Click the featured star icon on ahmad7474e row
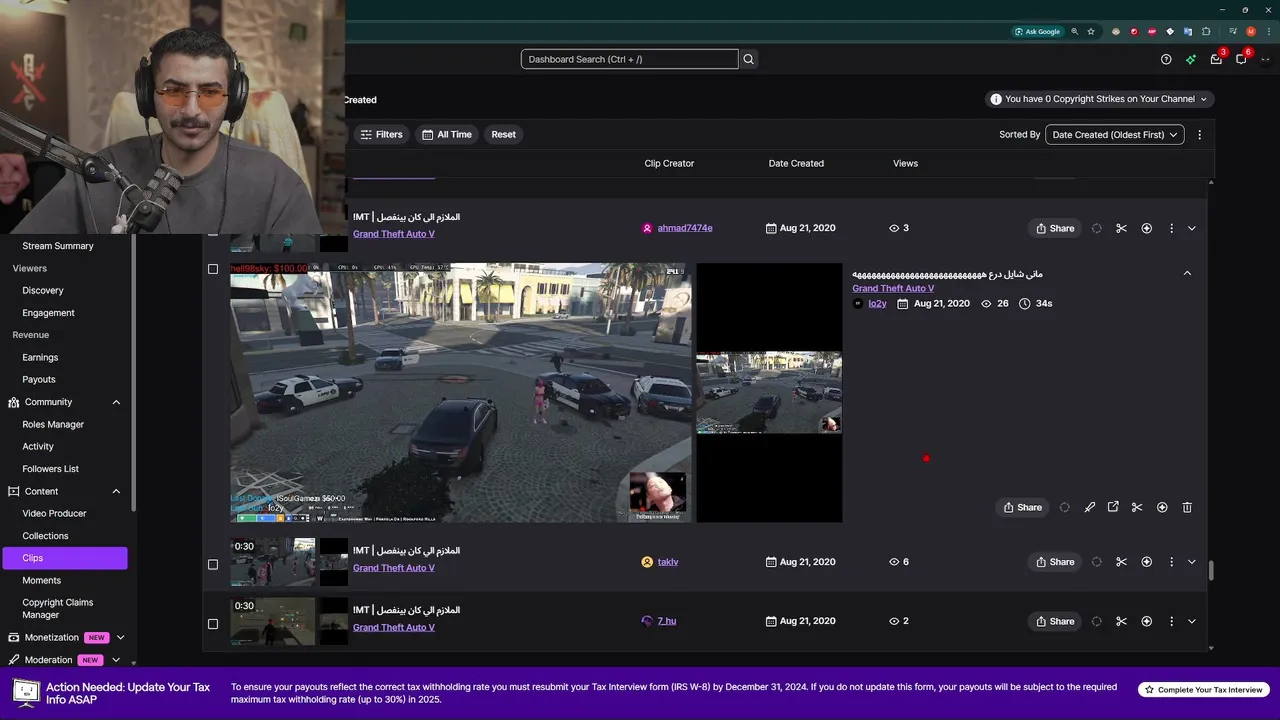The width and height of the screenshot is (1280, 720). click(1147, 228)
